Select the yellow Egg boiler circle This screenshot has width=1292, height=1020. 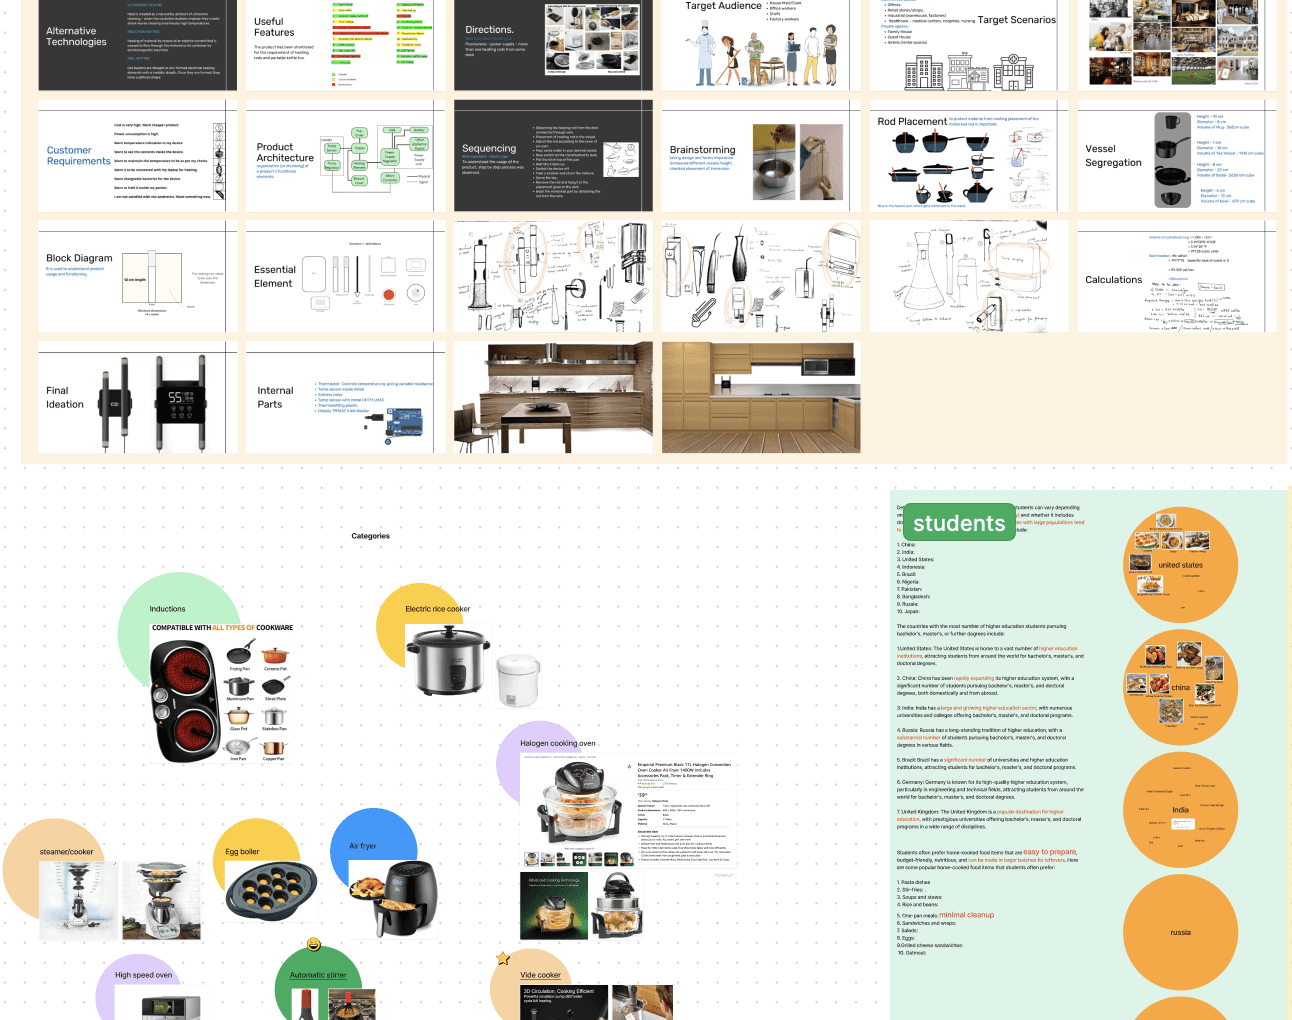[x=258, y=863]
